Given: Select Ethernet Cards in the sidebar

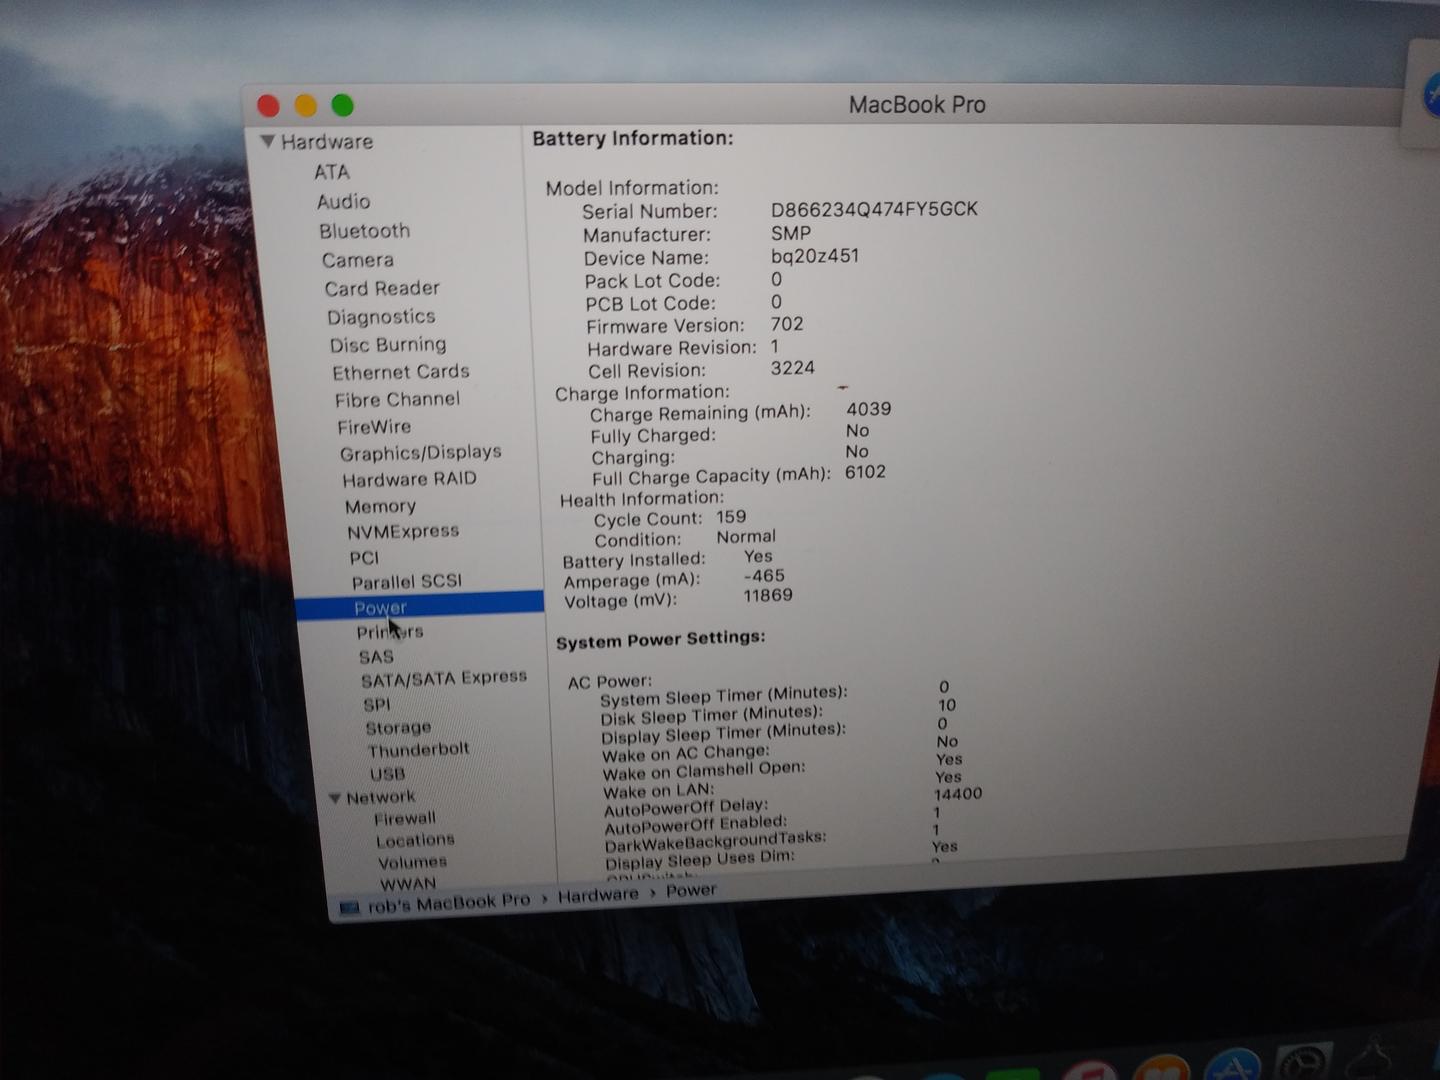Looking at the screenshot, I should [400, 372].
